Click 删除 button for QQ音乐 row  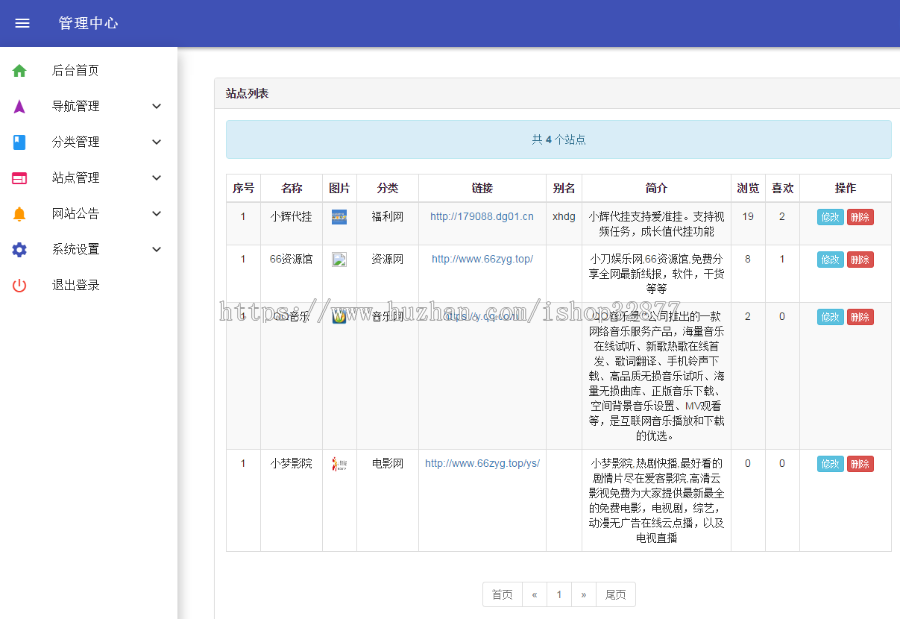(x=860, y=317)
